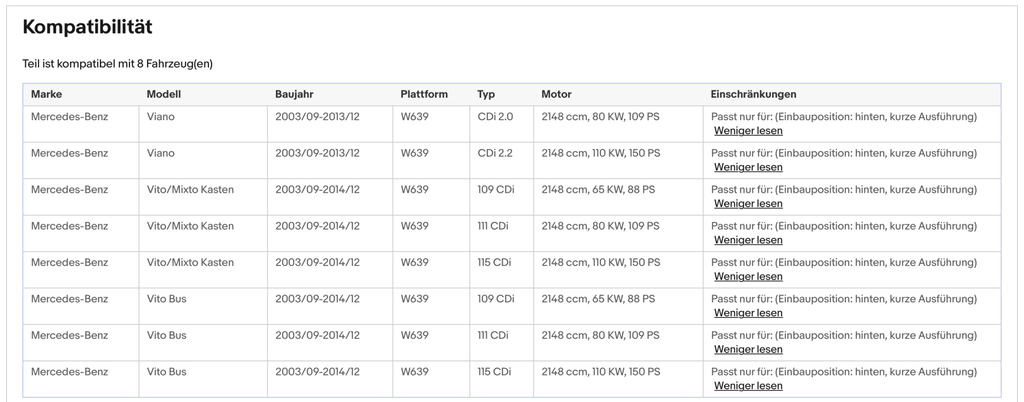Select 'W639' platform in Vito Bus 115 CDi row
The height and width of the screenshot is (402, 1024).
click(415, 373)
